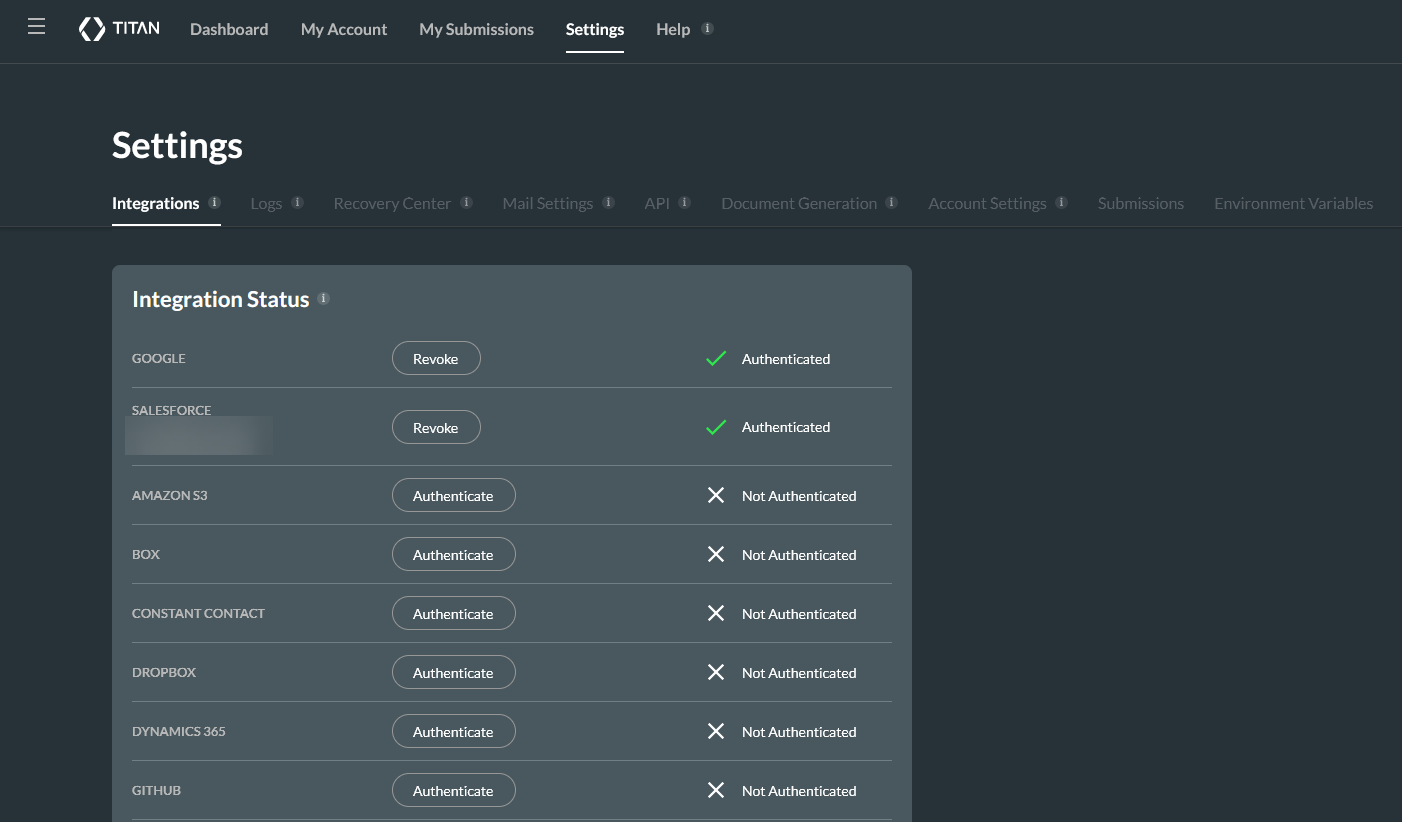Click Not Authenticated text in GitHub row
The image size is (1402, 822).
pos(799,790)
